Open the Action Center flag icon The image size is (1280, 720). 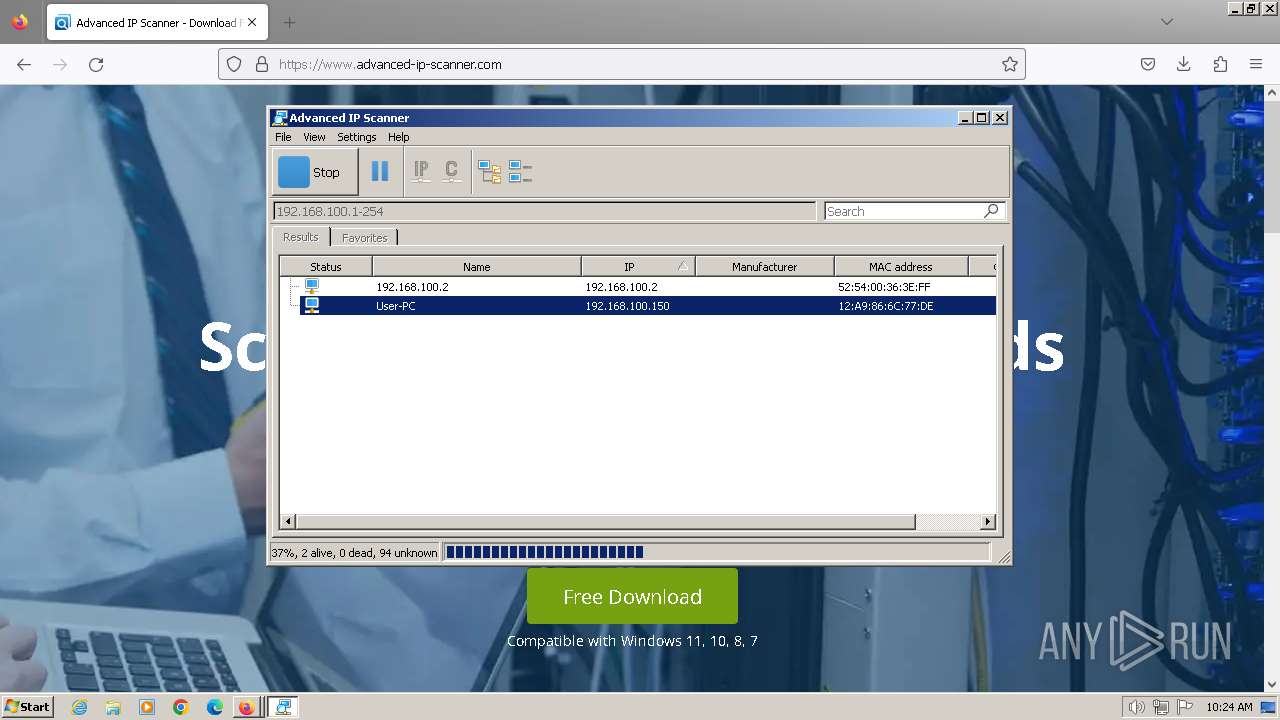pos(1185,707)
